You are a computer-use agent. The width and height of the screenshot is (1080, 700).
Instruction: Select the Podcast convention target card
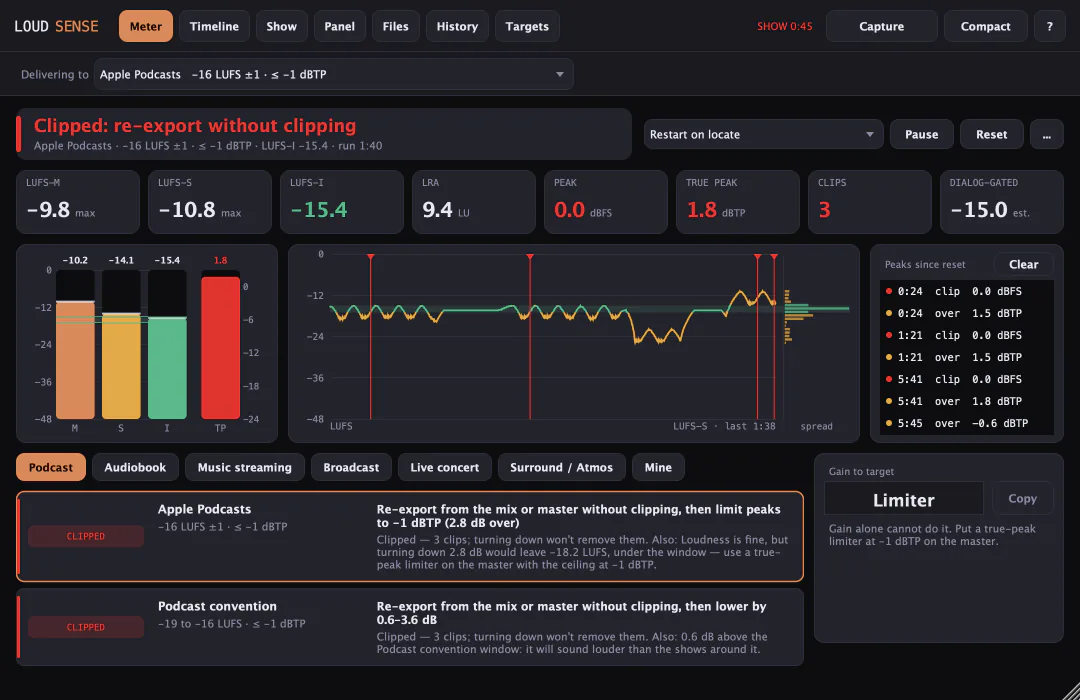tap(410, 627)
